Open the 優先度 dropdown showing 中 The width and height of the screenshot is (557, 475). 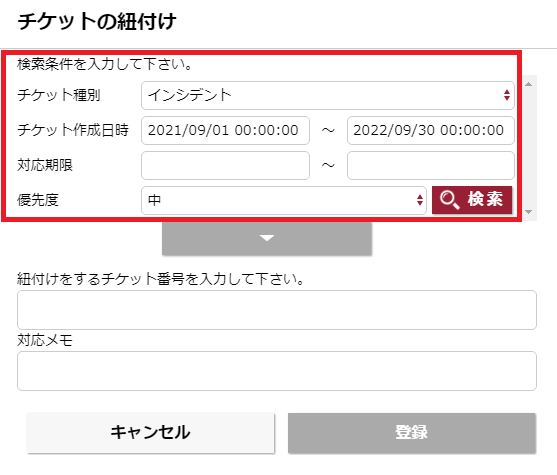coord(284,200)
